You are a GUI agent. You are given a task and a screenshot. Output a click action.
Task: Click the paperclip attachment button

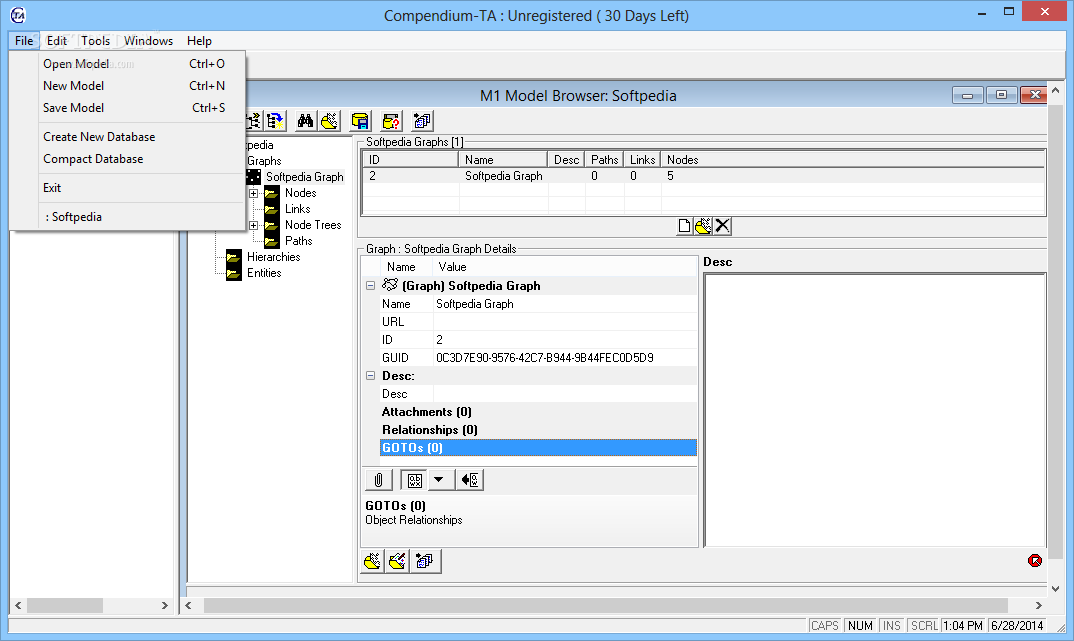point(378,480)
